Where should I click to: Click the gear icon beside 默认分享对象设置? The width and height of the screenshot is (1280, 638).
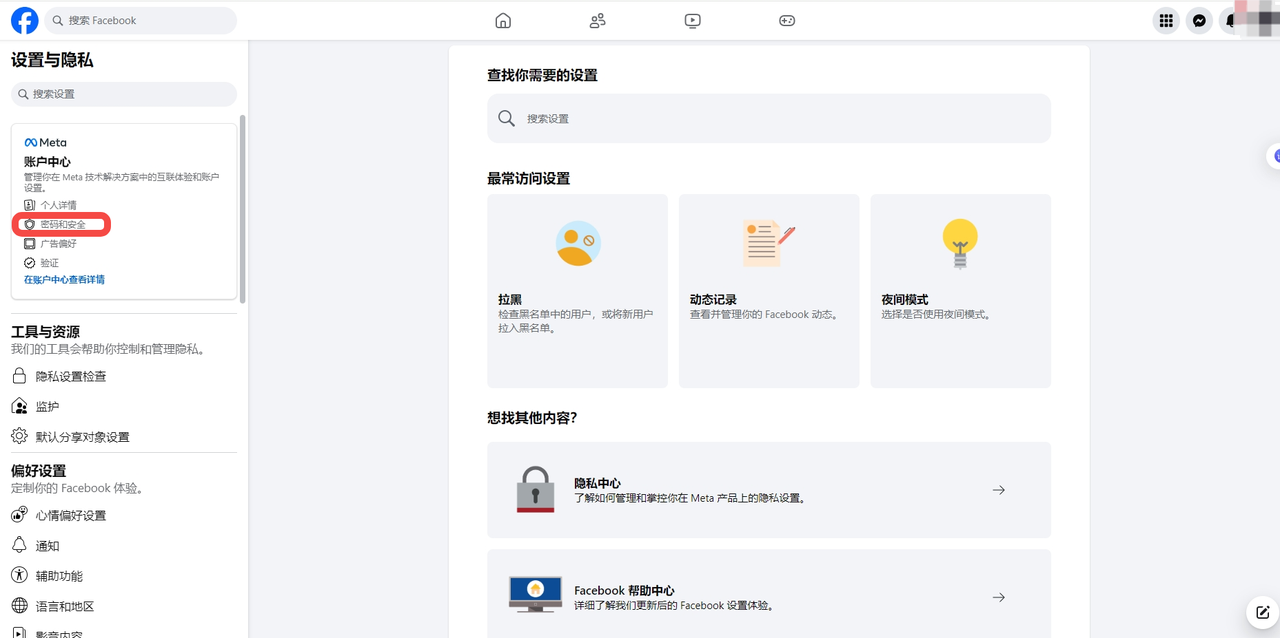[19, 436]
